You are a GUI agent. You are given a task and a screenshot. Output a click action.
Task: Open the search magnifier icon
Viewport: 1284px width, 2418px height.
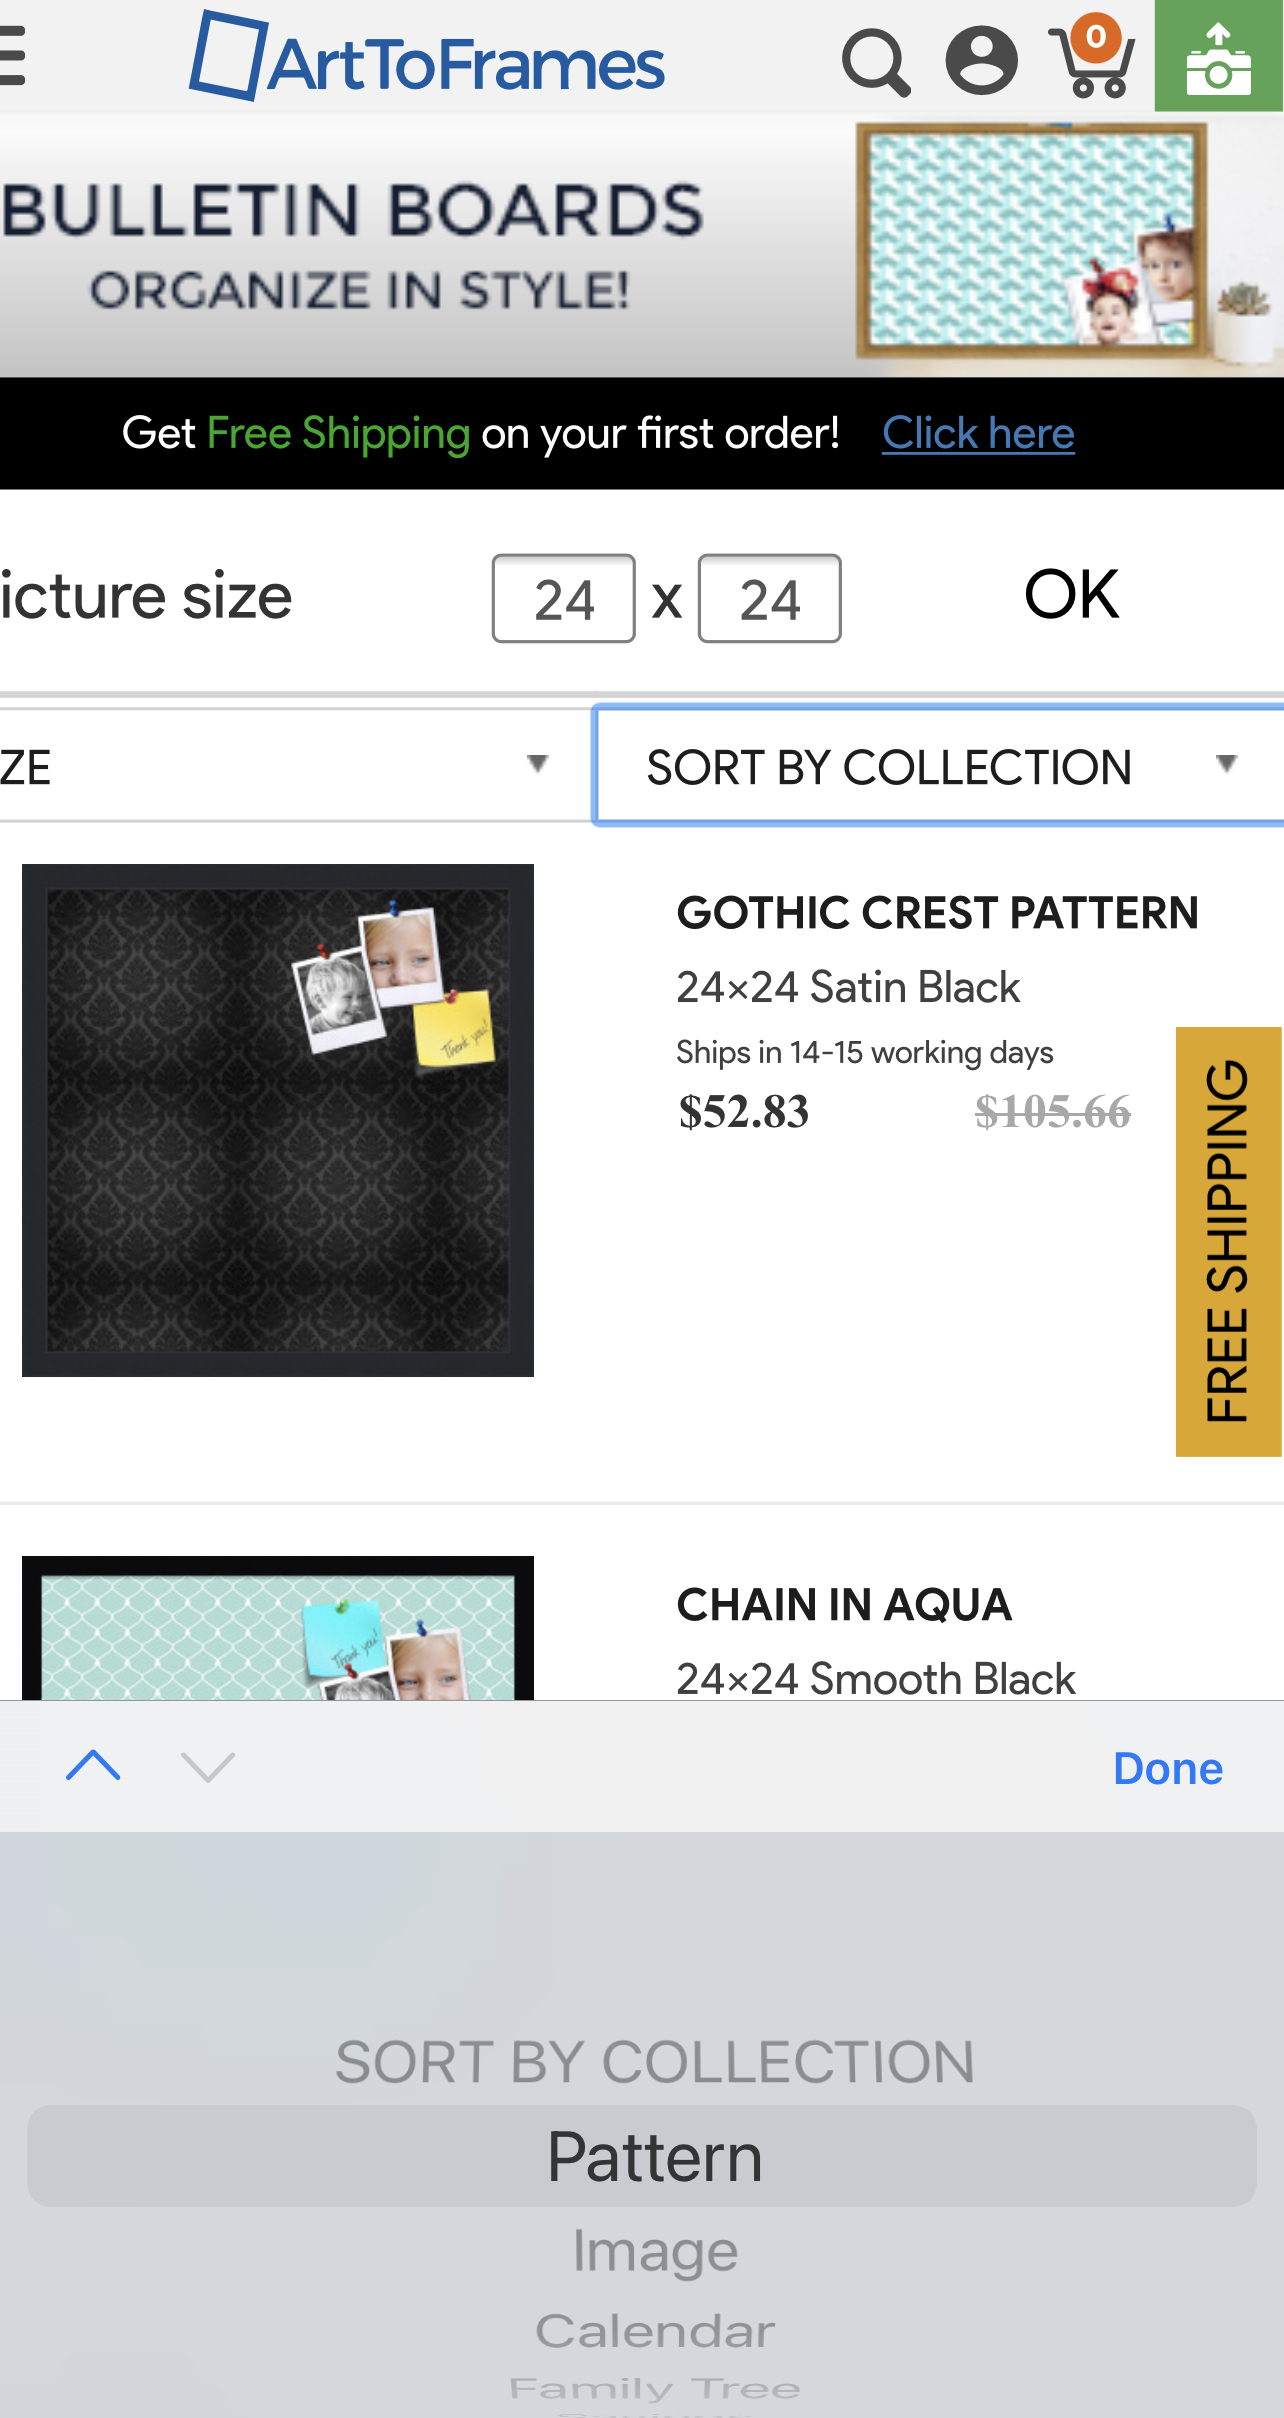point(875,62)
